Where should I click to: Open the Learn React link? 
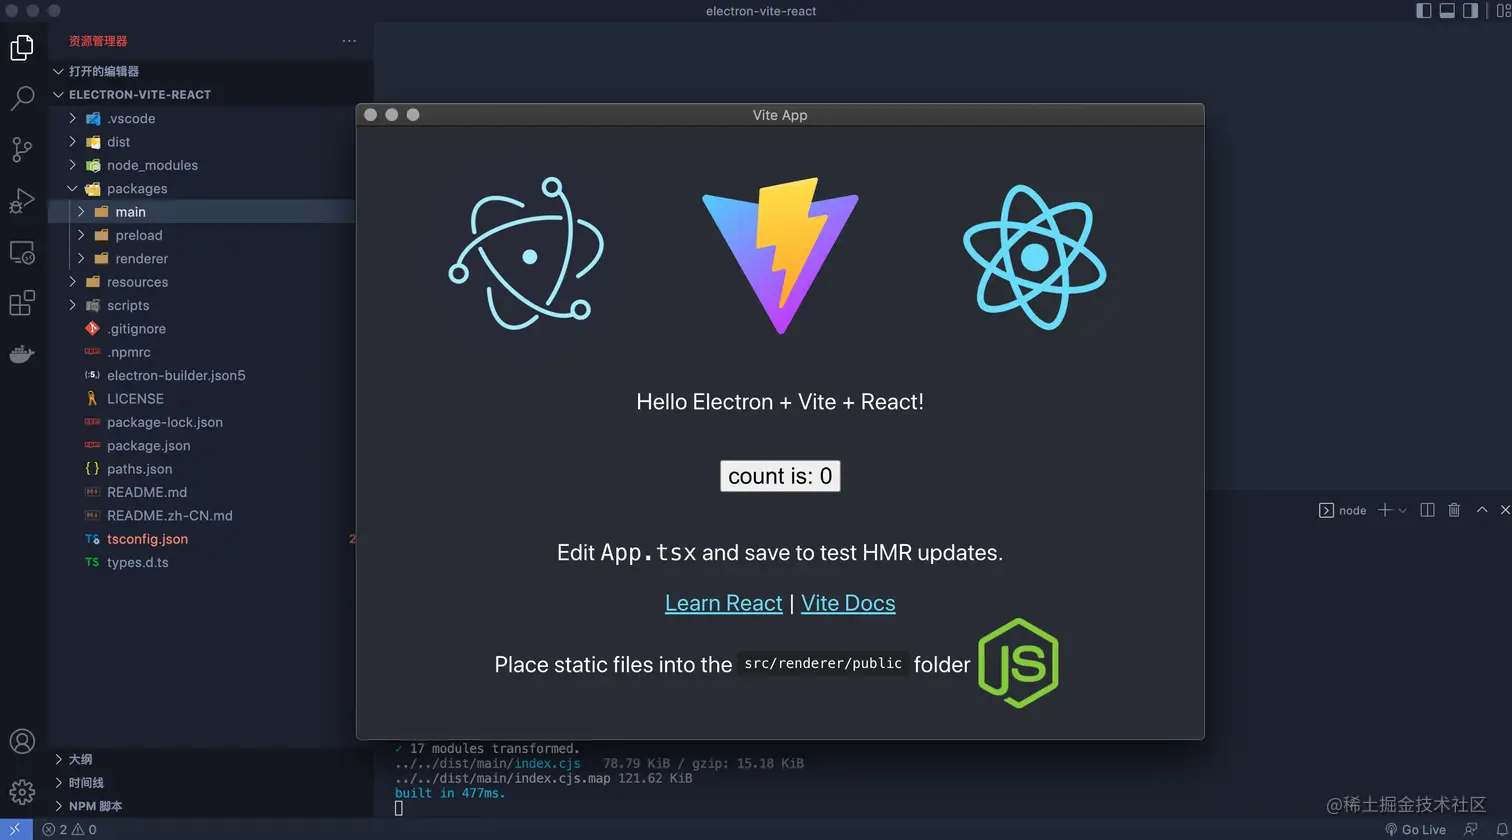point(723,603)
